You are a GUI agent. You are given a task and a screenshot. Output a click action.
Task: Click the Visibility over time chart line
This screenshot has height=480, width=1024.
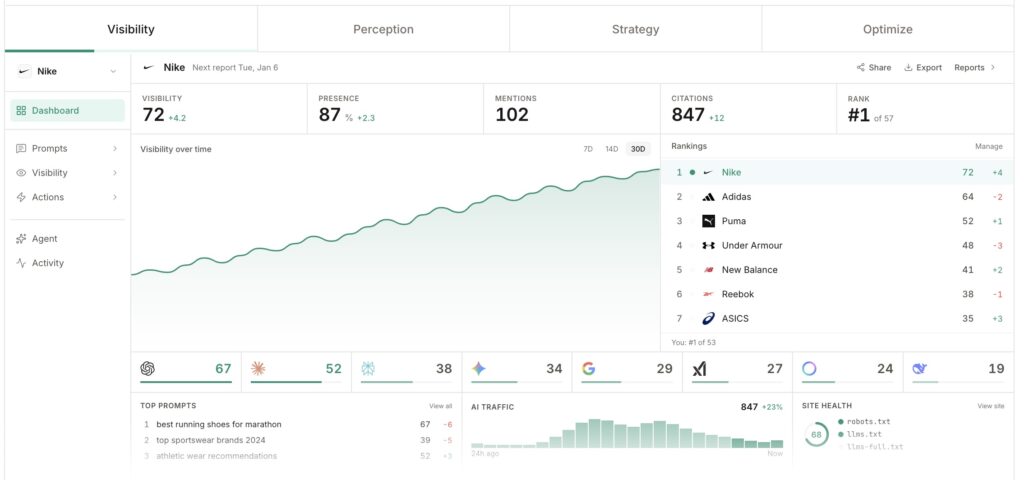pos(396,222)
